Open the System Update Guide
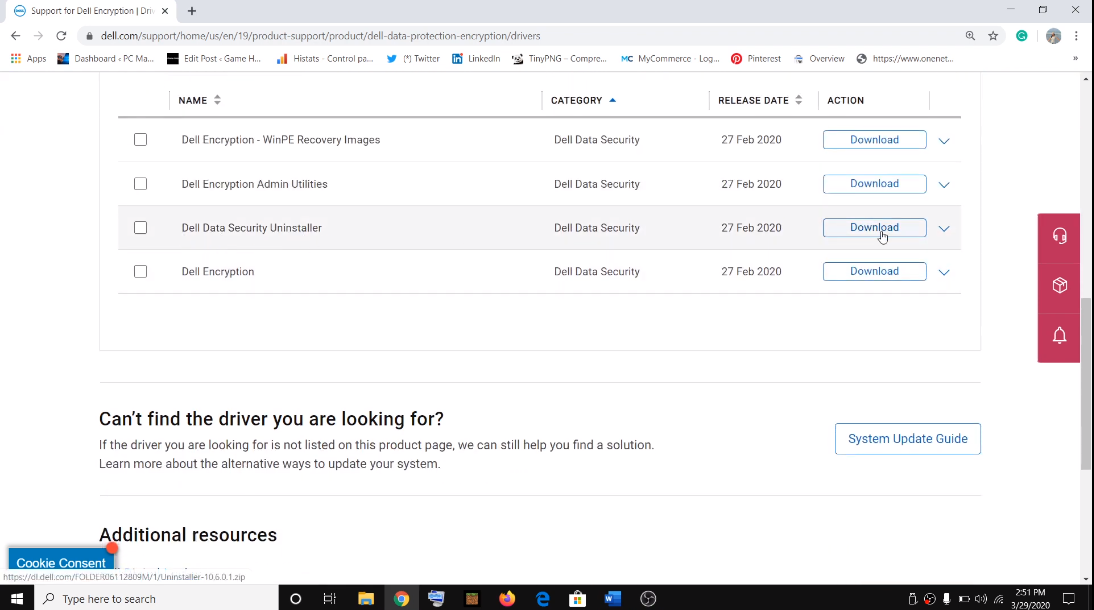Viewport: 1094px width, 610px height. click(907, 439)
